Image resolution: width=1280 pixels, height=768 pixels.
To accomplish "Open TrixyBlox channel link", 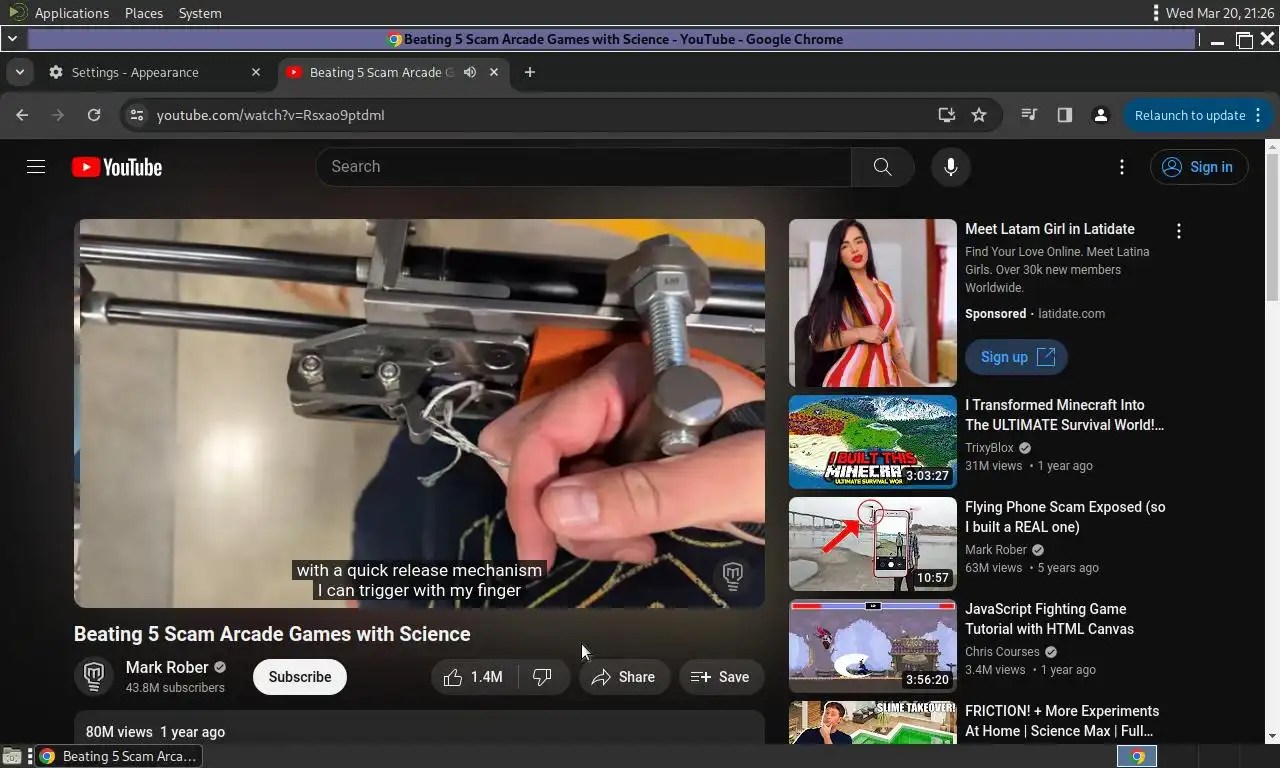I will pos(989,448).
